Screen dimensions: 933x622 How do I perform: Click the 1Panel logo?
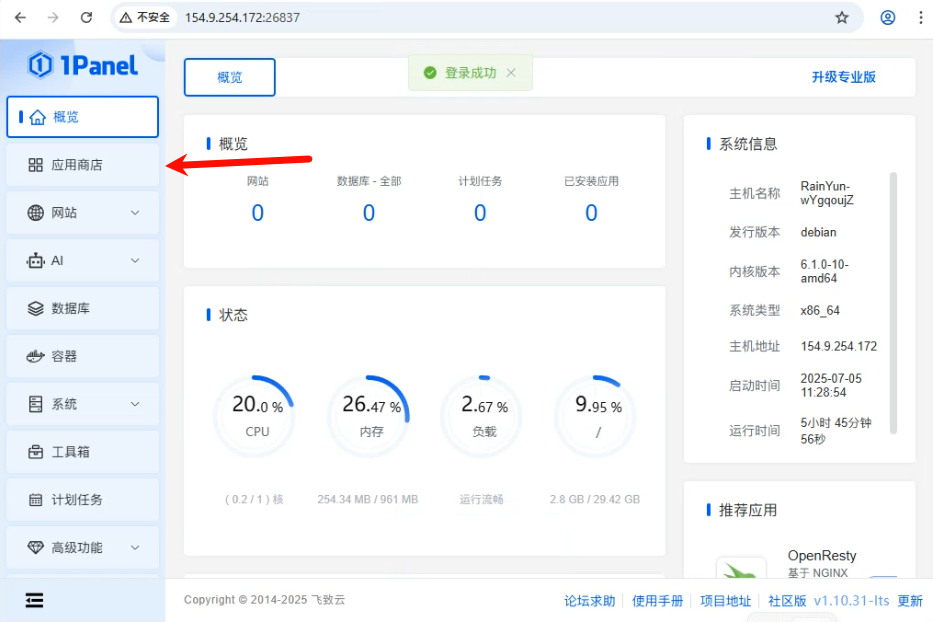(83, 65)
